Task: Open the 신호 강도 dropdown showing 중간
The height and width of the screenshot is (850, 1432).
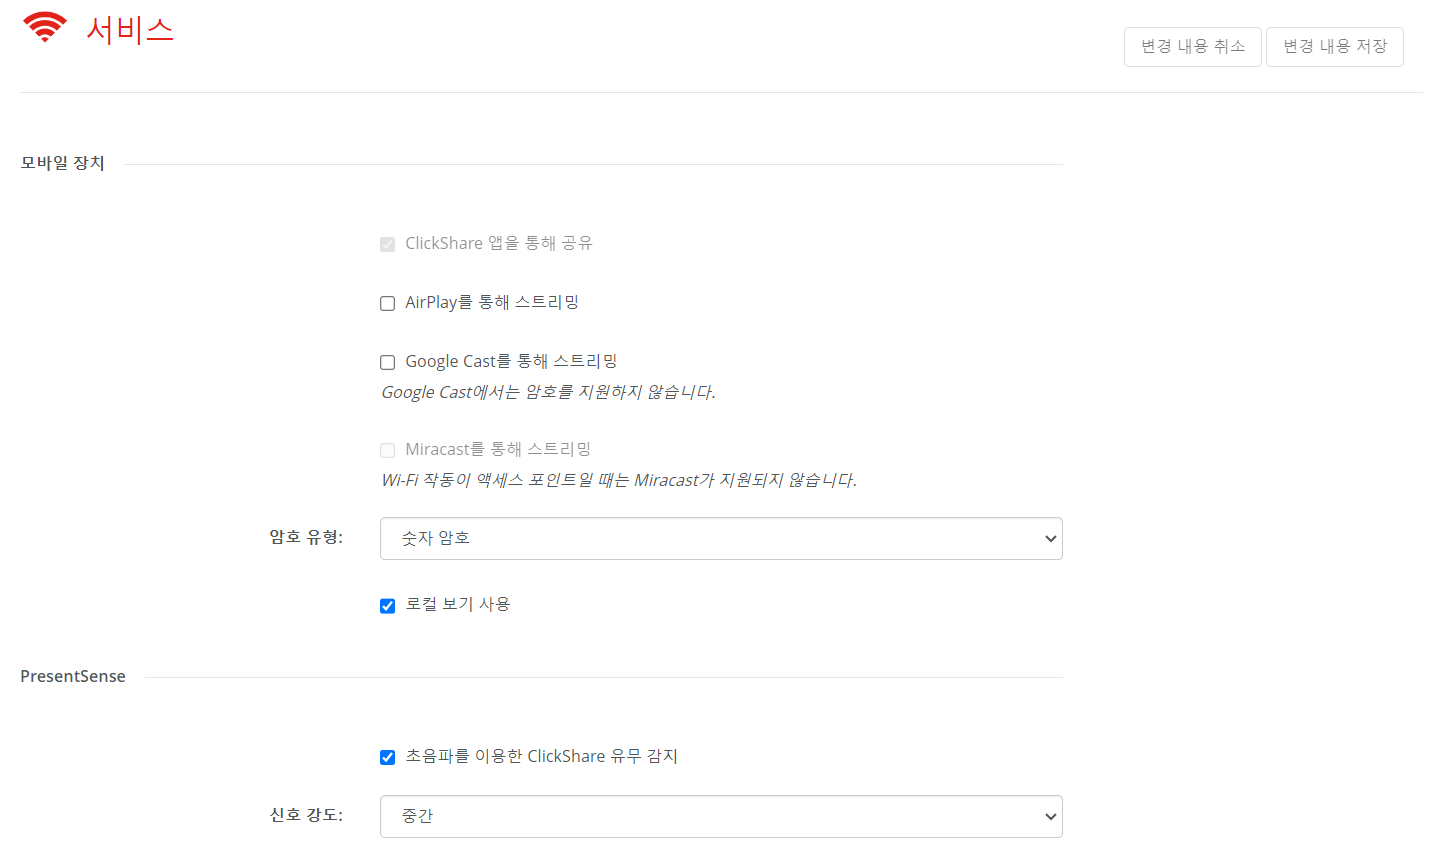Action: [721, 816]
